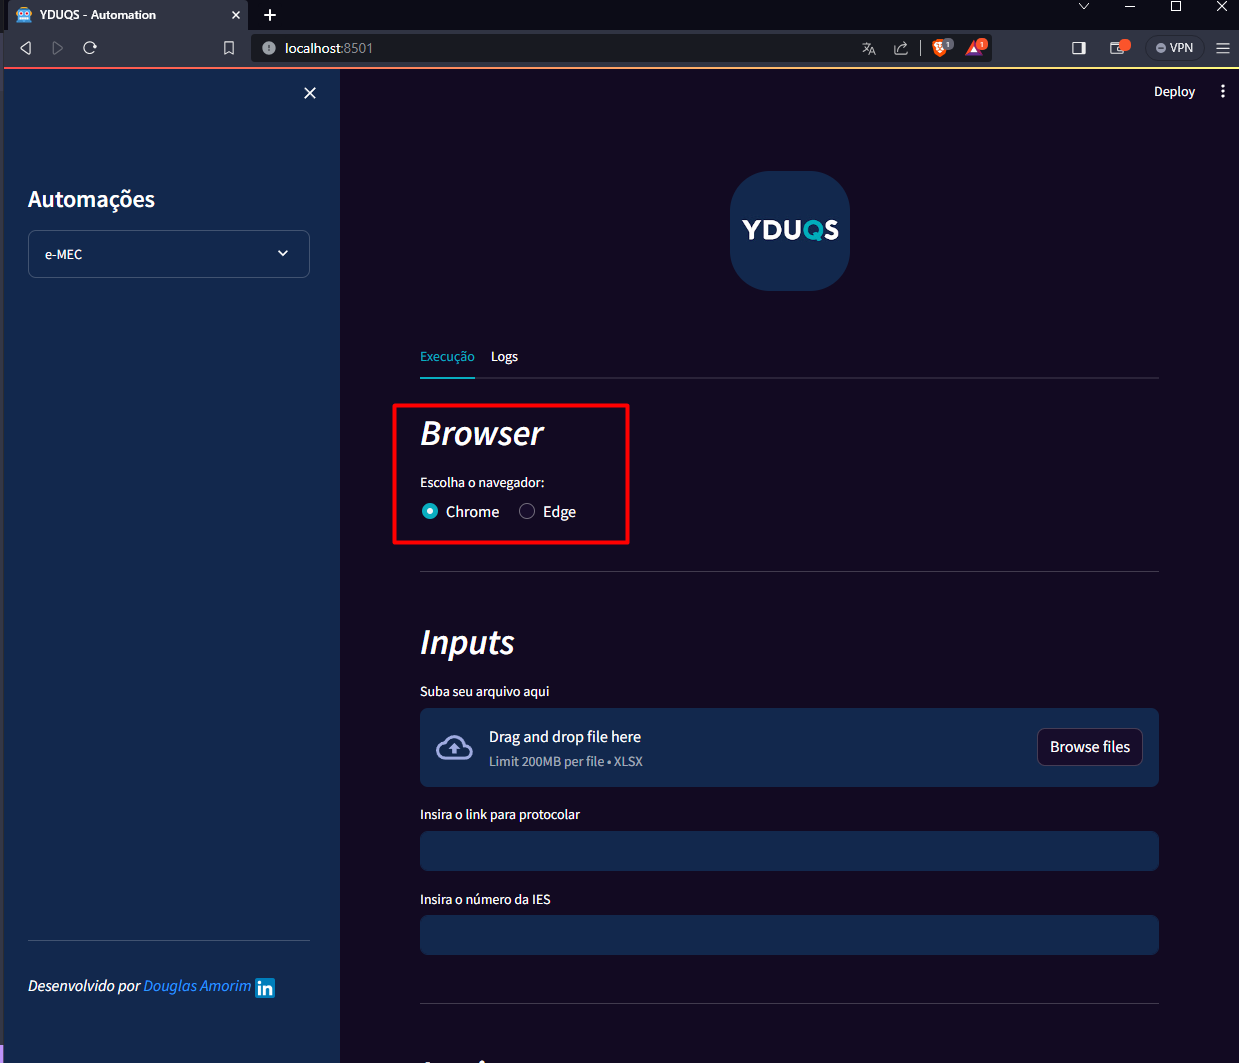The width and height of the screenshot is (1239, 1063).
Task: Bookmark this page with the bookmark icon
Action: tap(229, 48)
